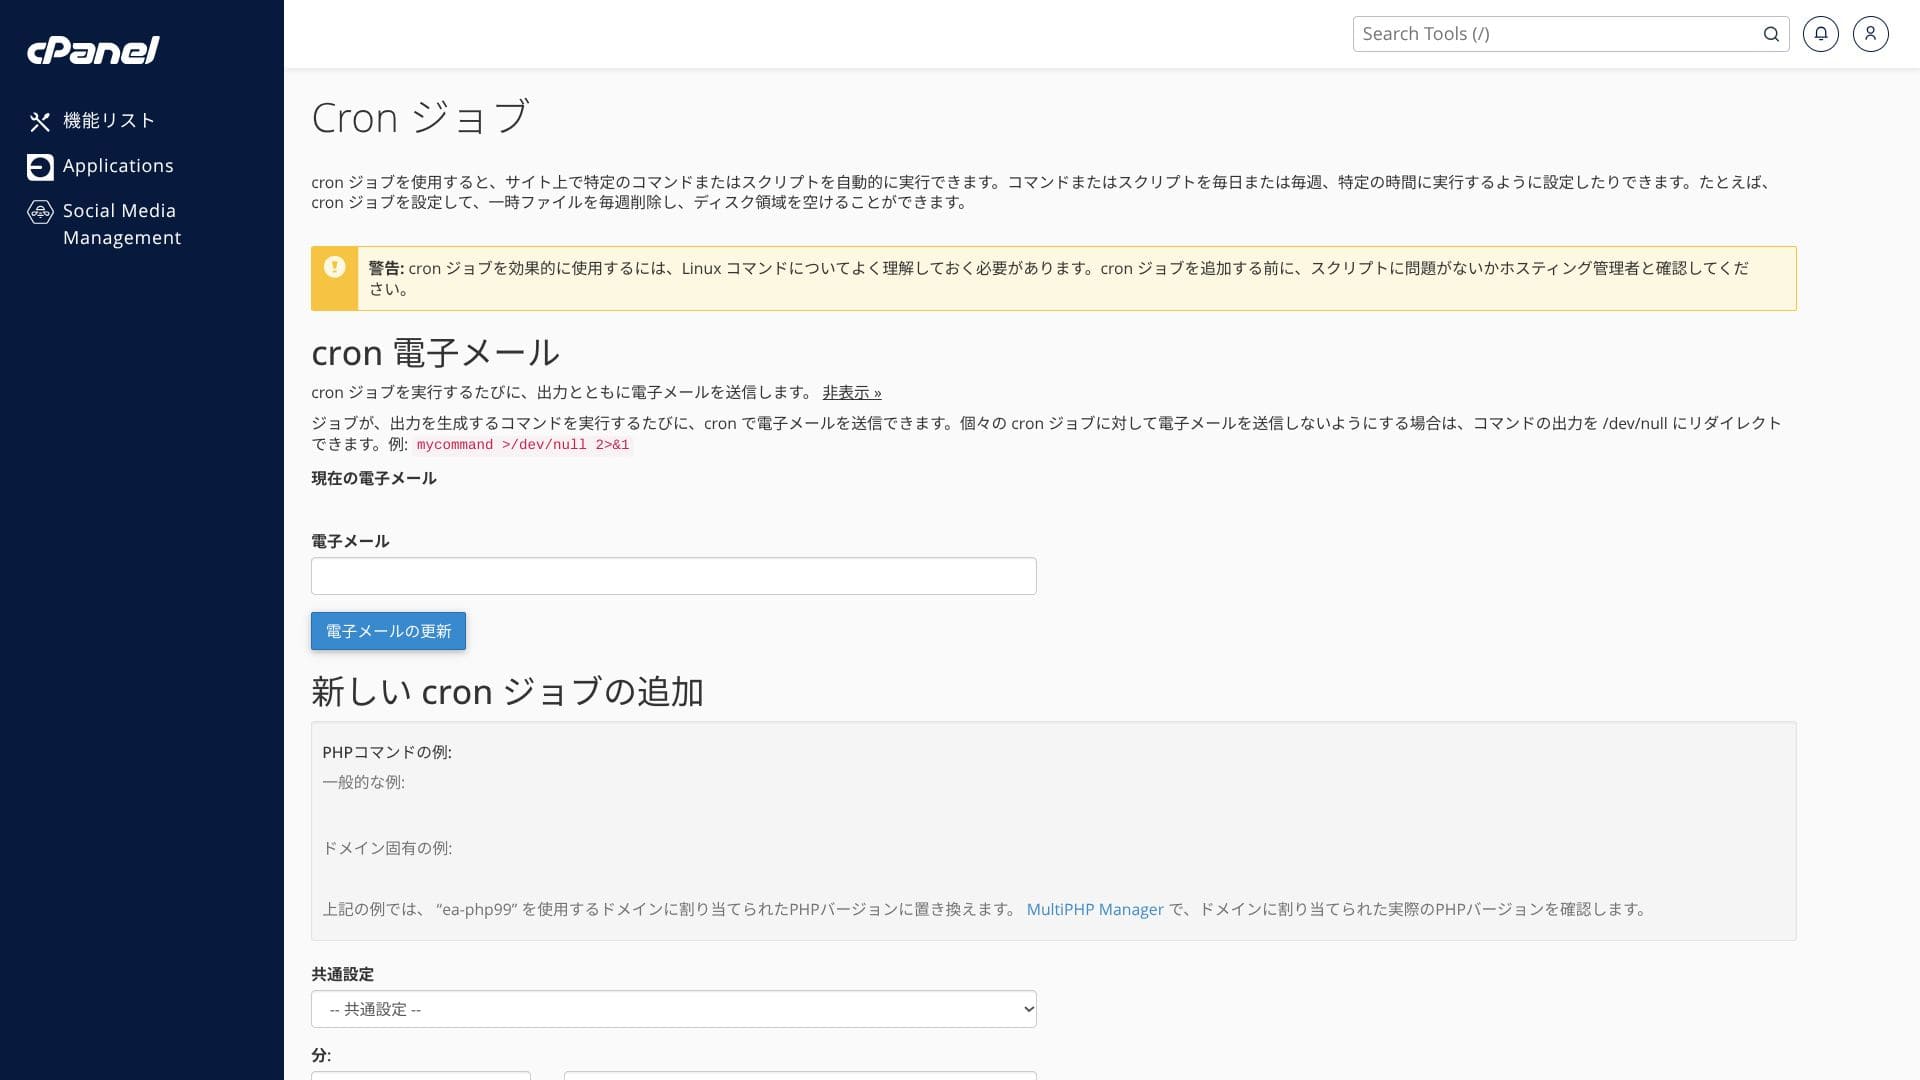Click the Applications sidebar icon
This screenshot has width=1920, height=1080.
(40, 167)
